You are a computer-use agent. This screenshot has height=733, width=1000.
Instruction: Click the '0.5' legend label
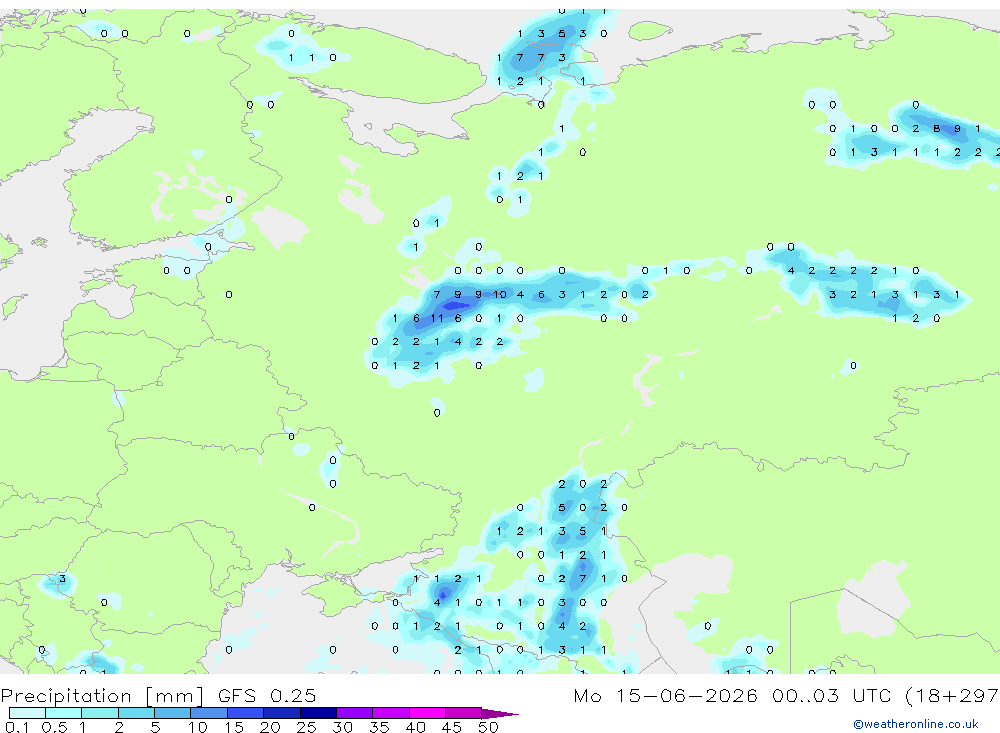point(54,727)
